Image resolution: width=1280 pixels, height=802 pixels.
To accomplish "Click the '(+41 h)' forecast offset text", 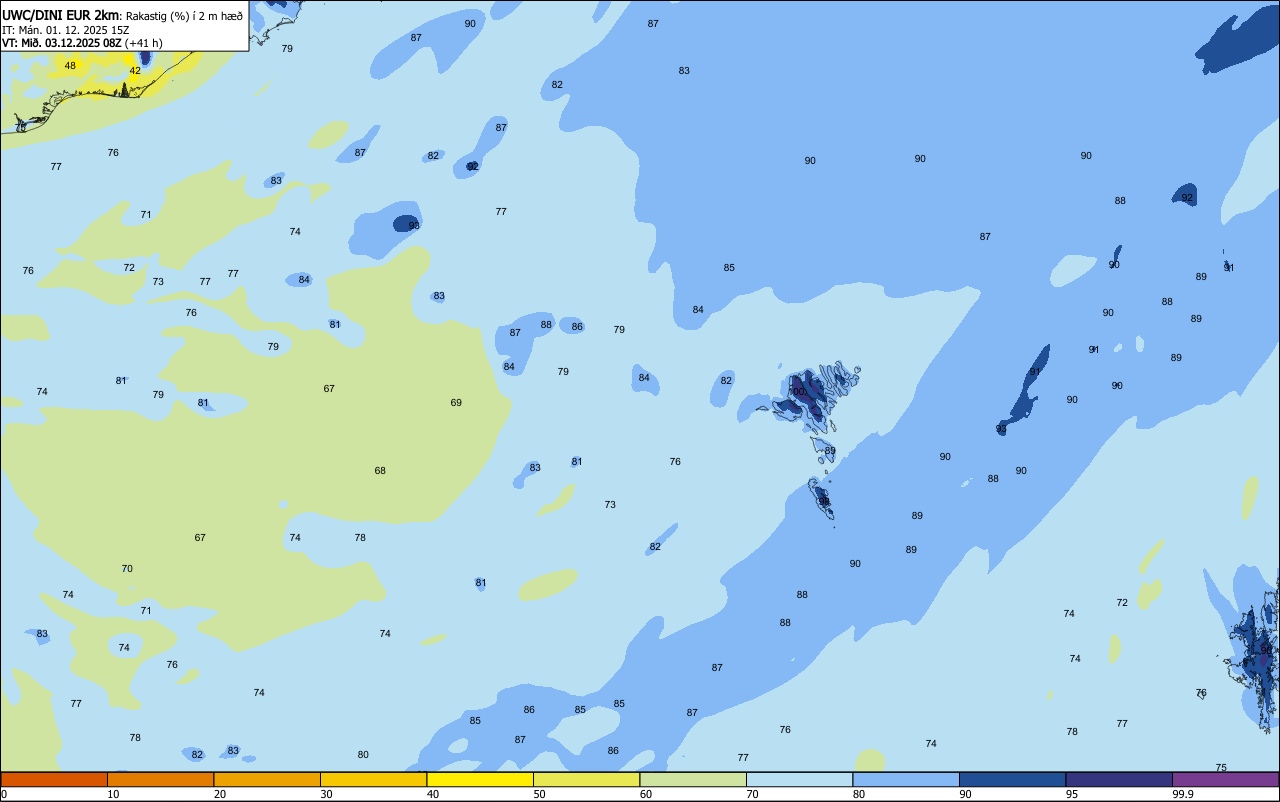I will tap(145, 42).
